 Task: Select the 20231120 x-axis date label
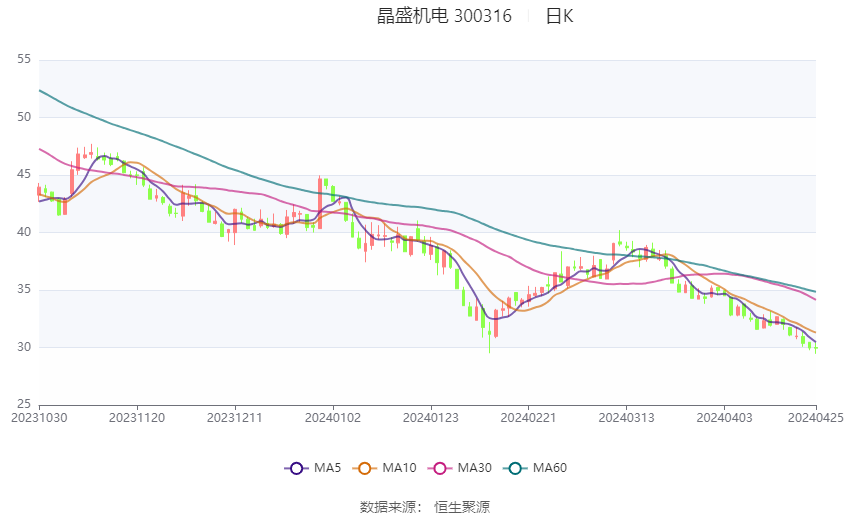[x=137, y=418]
